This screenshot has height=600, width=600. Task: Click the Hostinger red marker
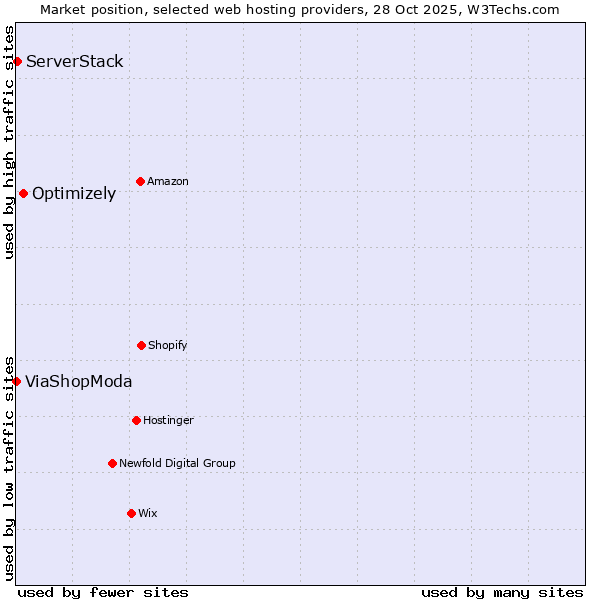pyautogui.click(x=136, y=421)
